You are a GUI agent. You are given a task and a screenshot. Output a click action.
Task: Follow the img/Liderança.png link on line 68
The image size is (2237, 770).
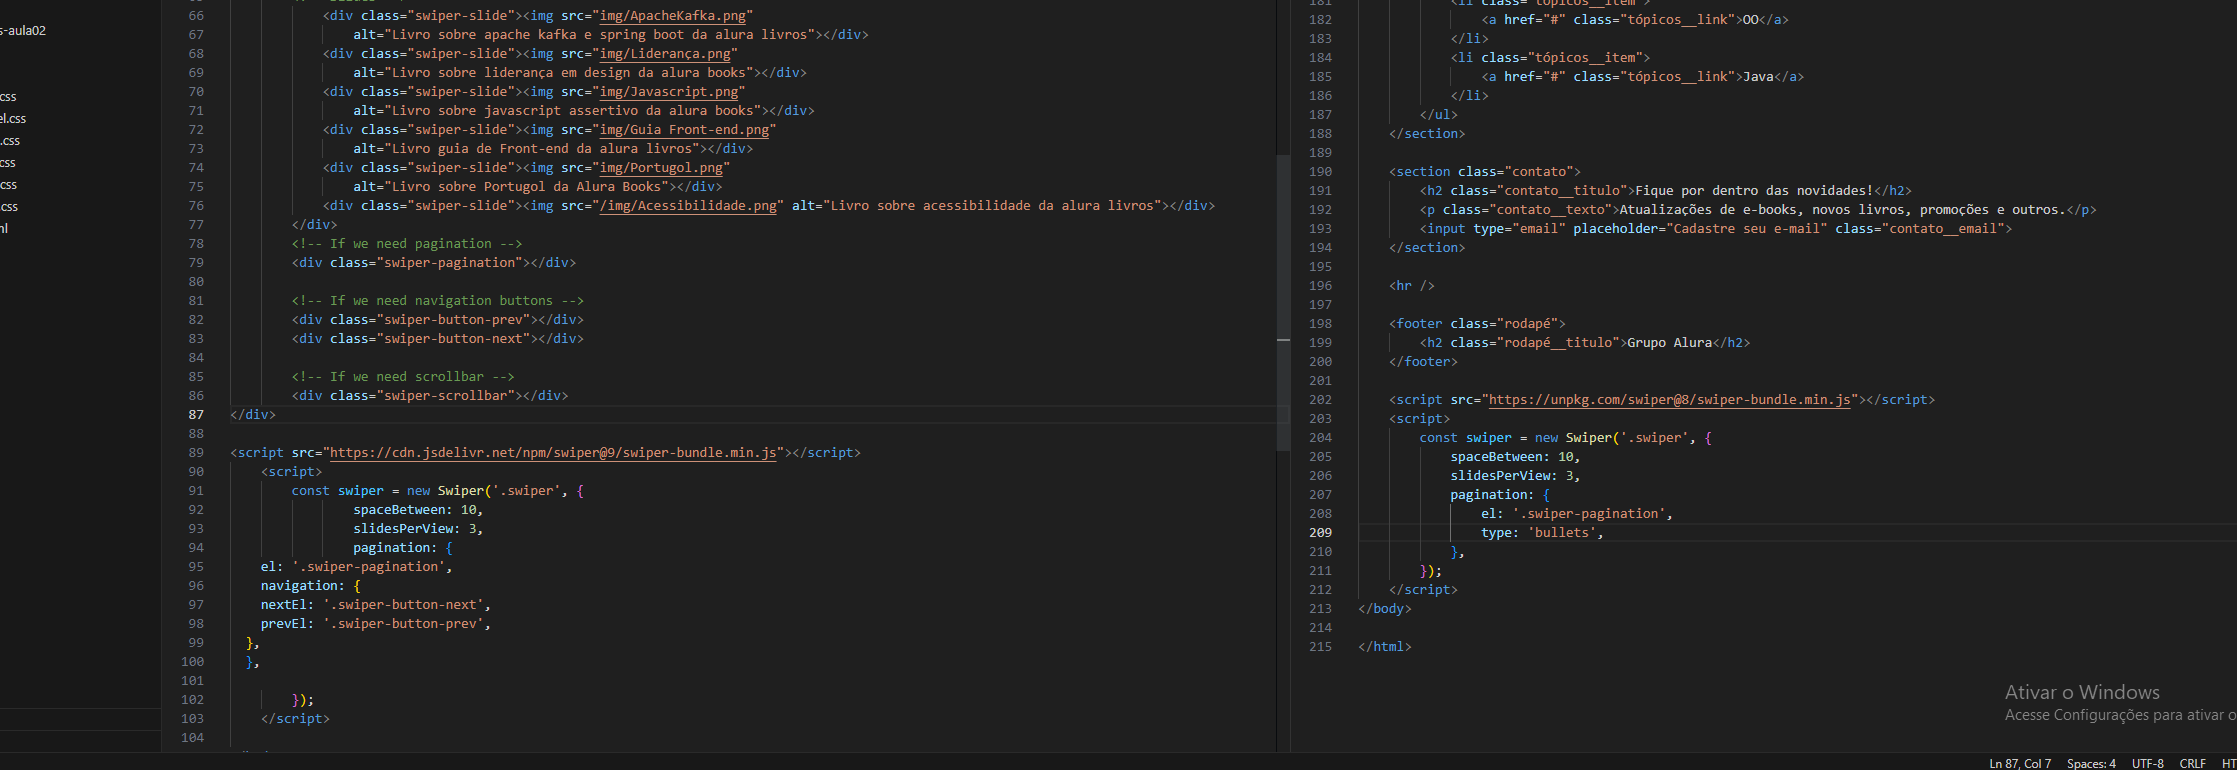pyautogui.click(x=665, y=54)
